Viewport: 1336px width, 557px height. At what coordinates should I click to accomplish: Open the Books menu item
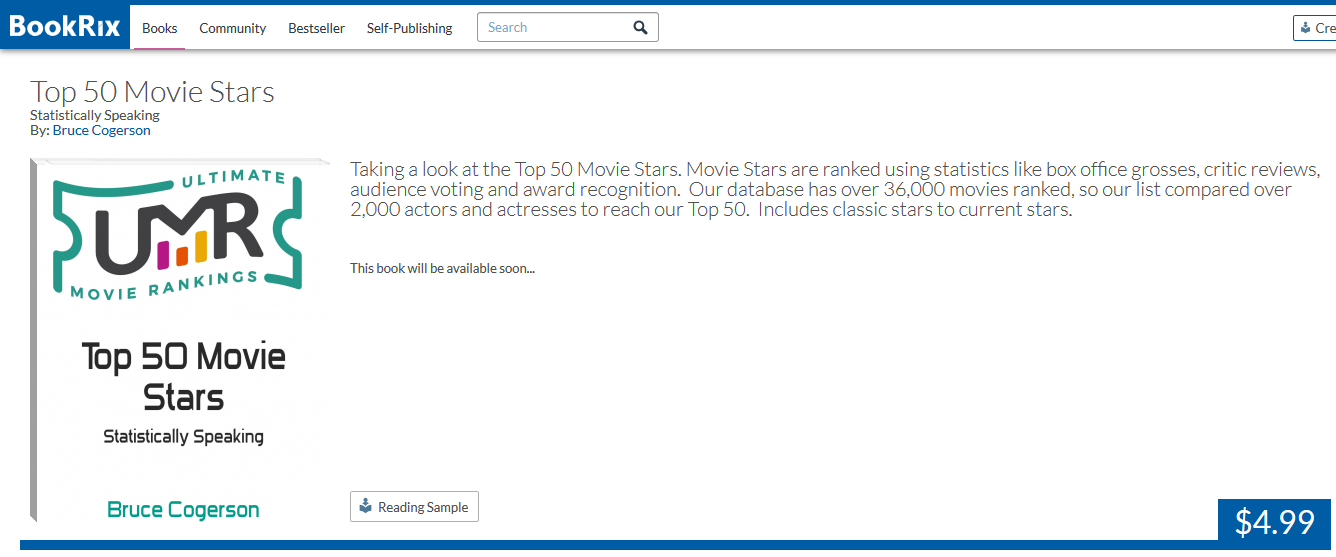[x=160, y=28]
